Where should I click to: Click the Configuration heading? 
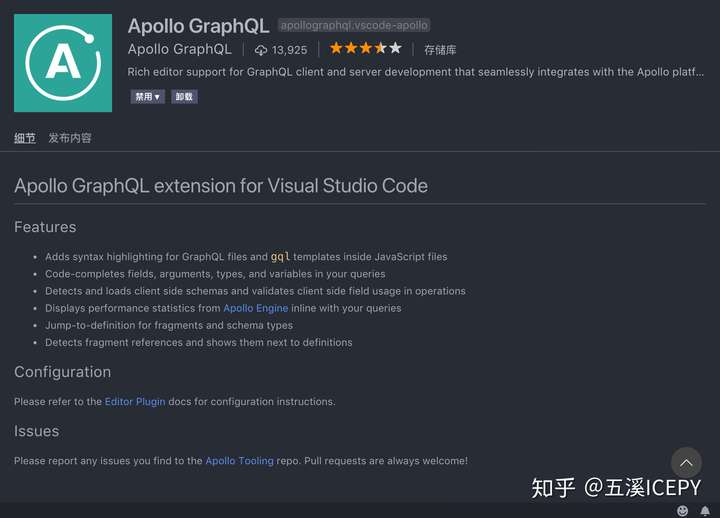tap(62, 372)
